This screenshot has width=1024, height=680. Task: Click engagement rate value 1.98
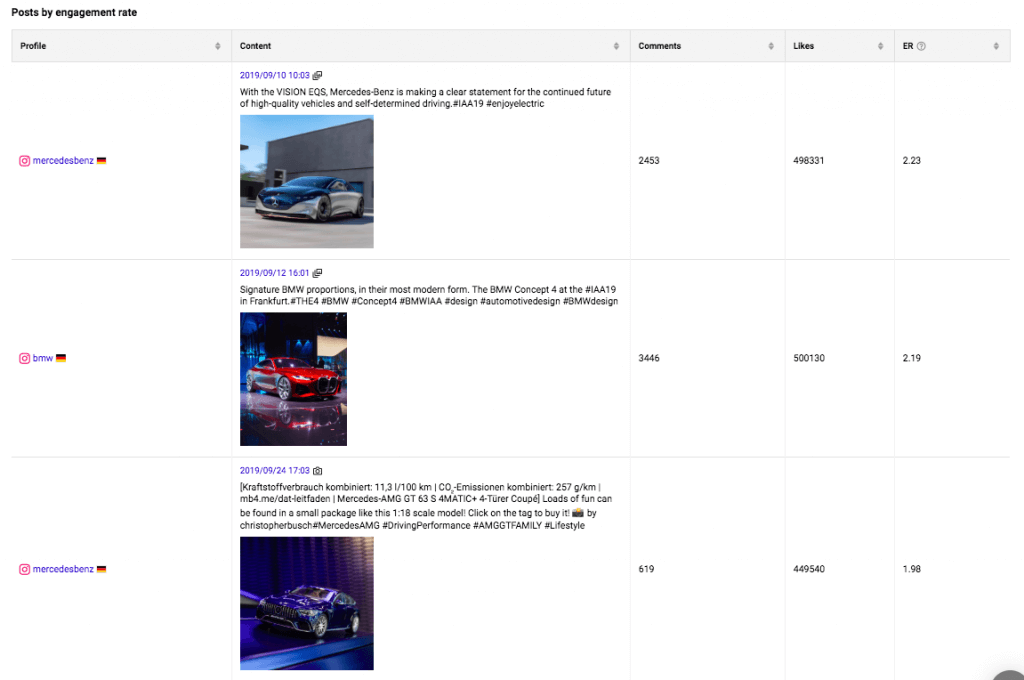(912, 569)
